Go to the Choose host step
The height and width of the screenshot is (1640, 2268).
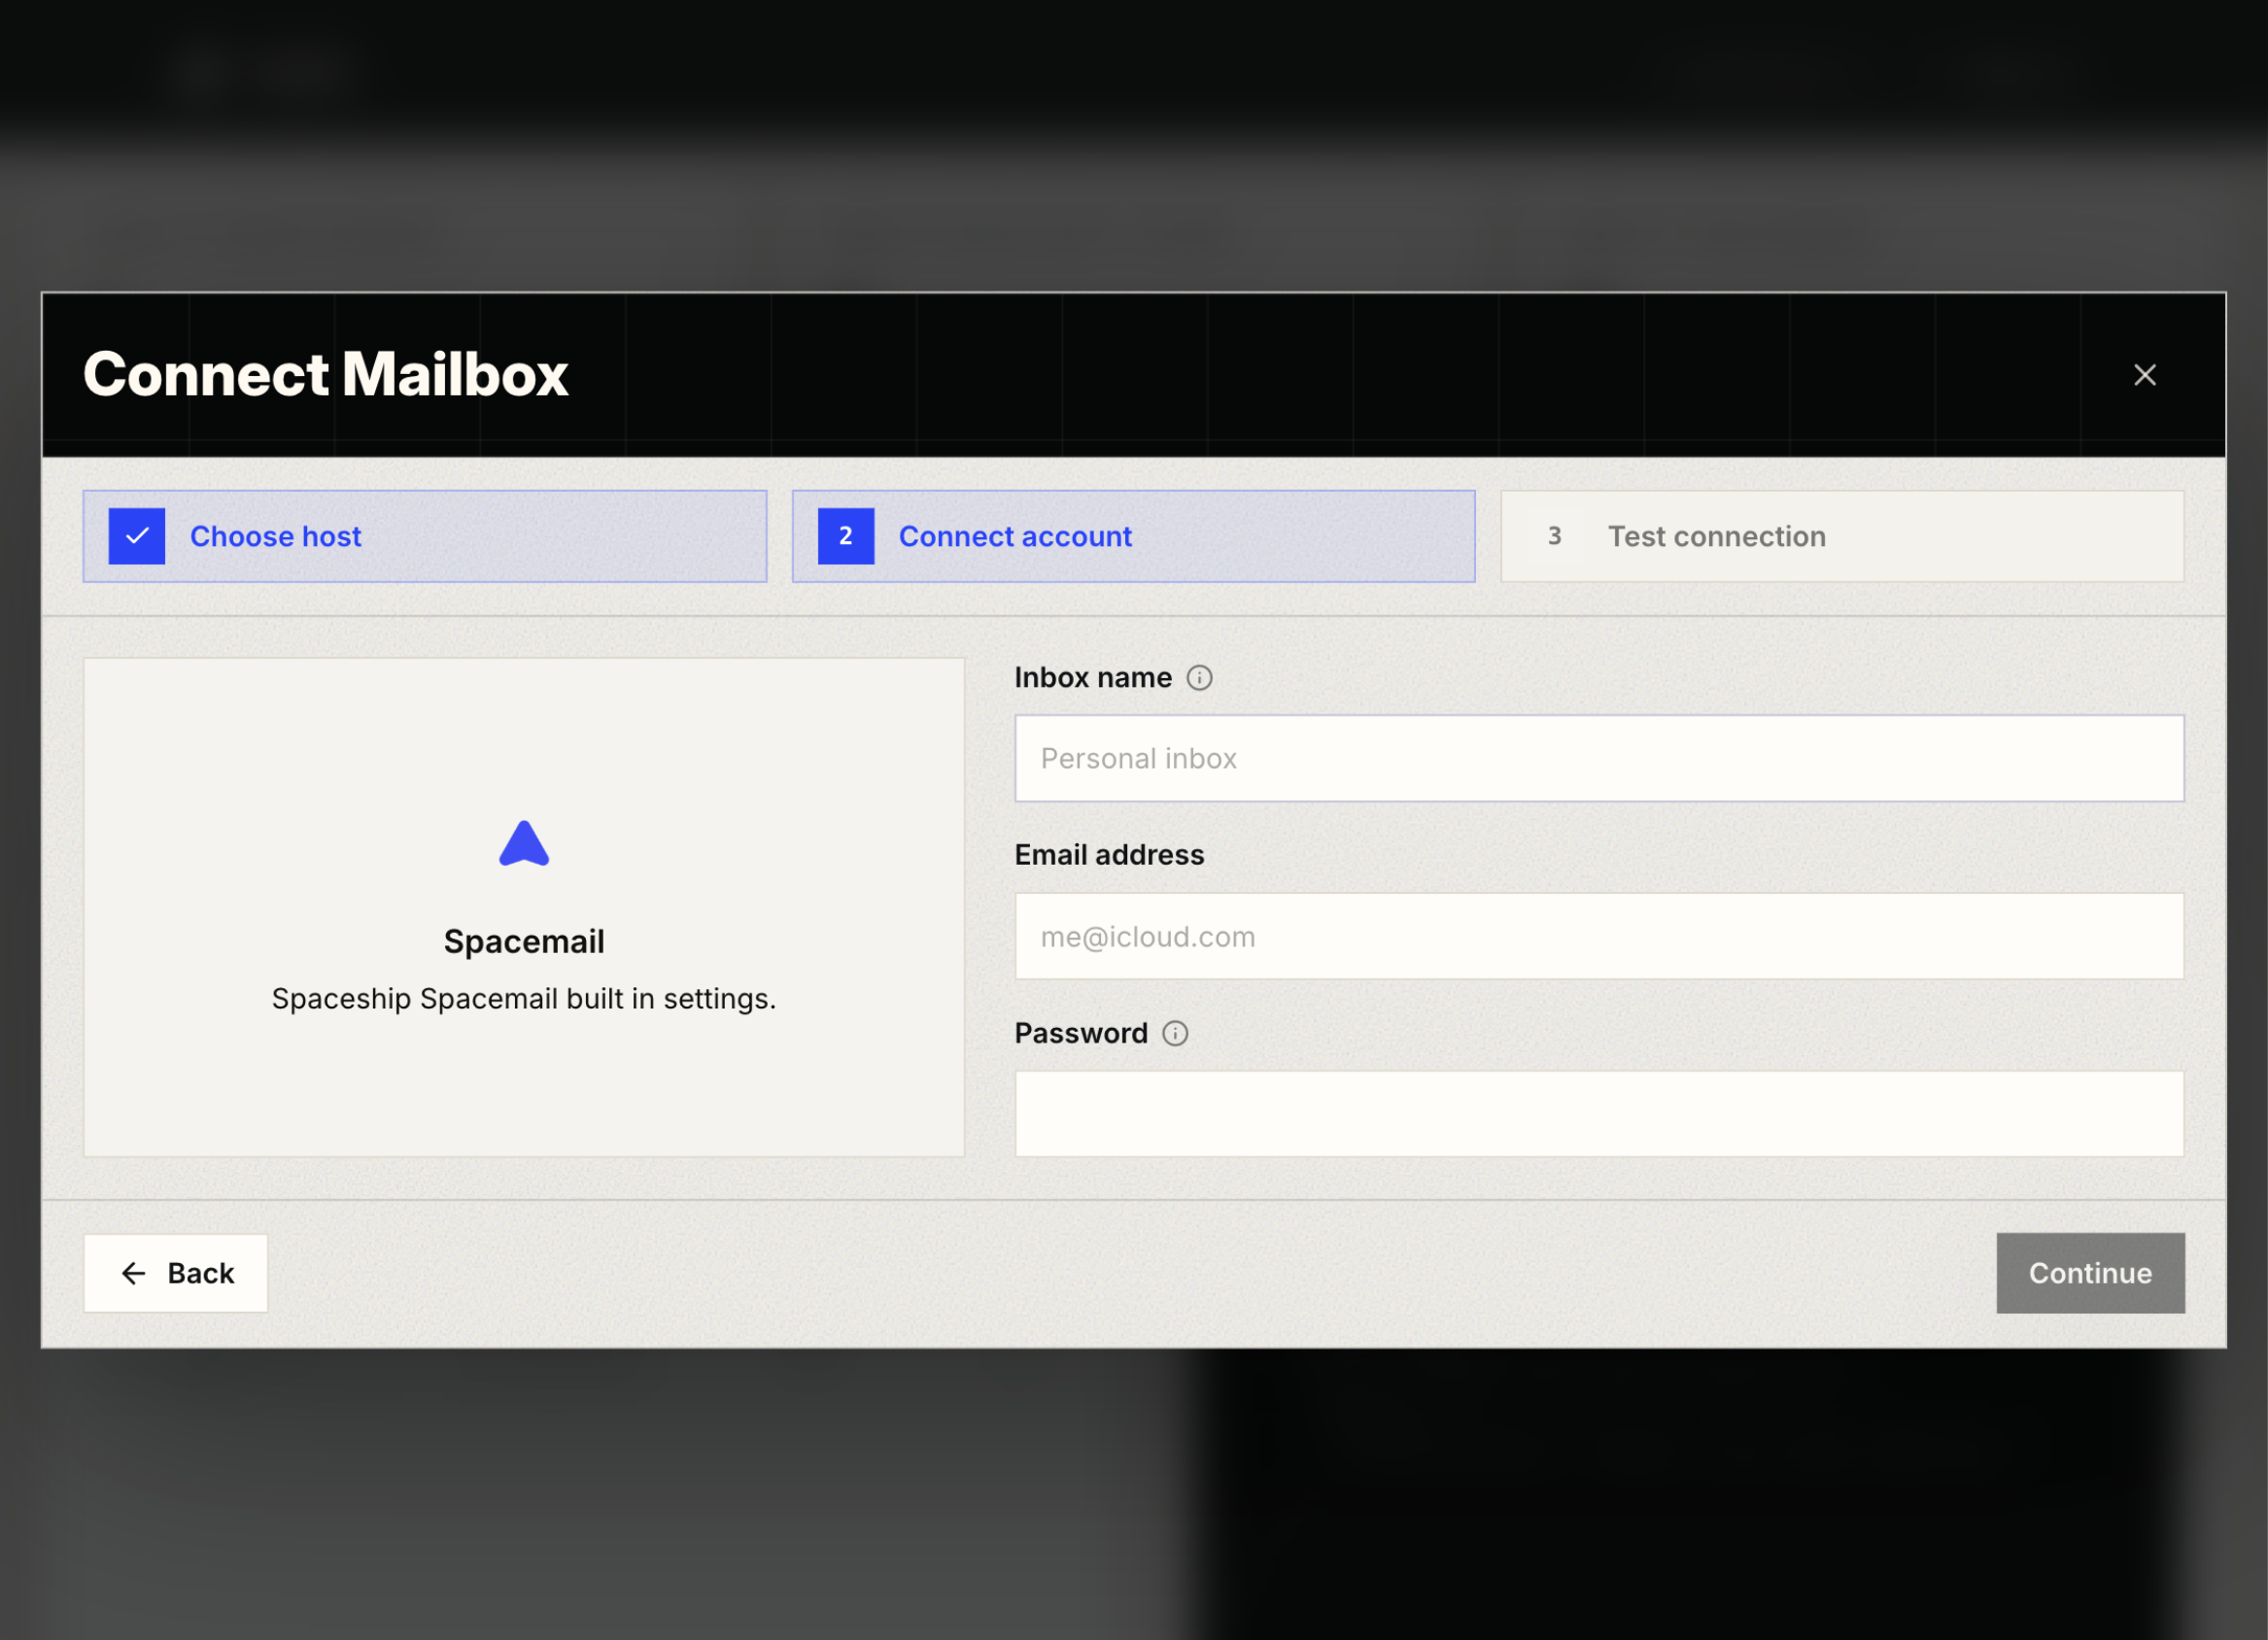425,536
